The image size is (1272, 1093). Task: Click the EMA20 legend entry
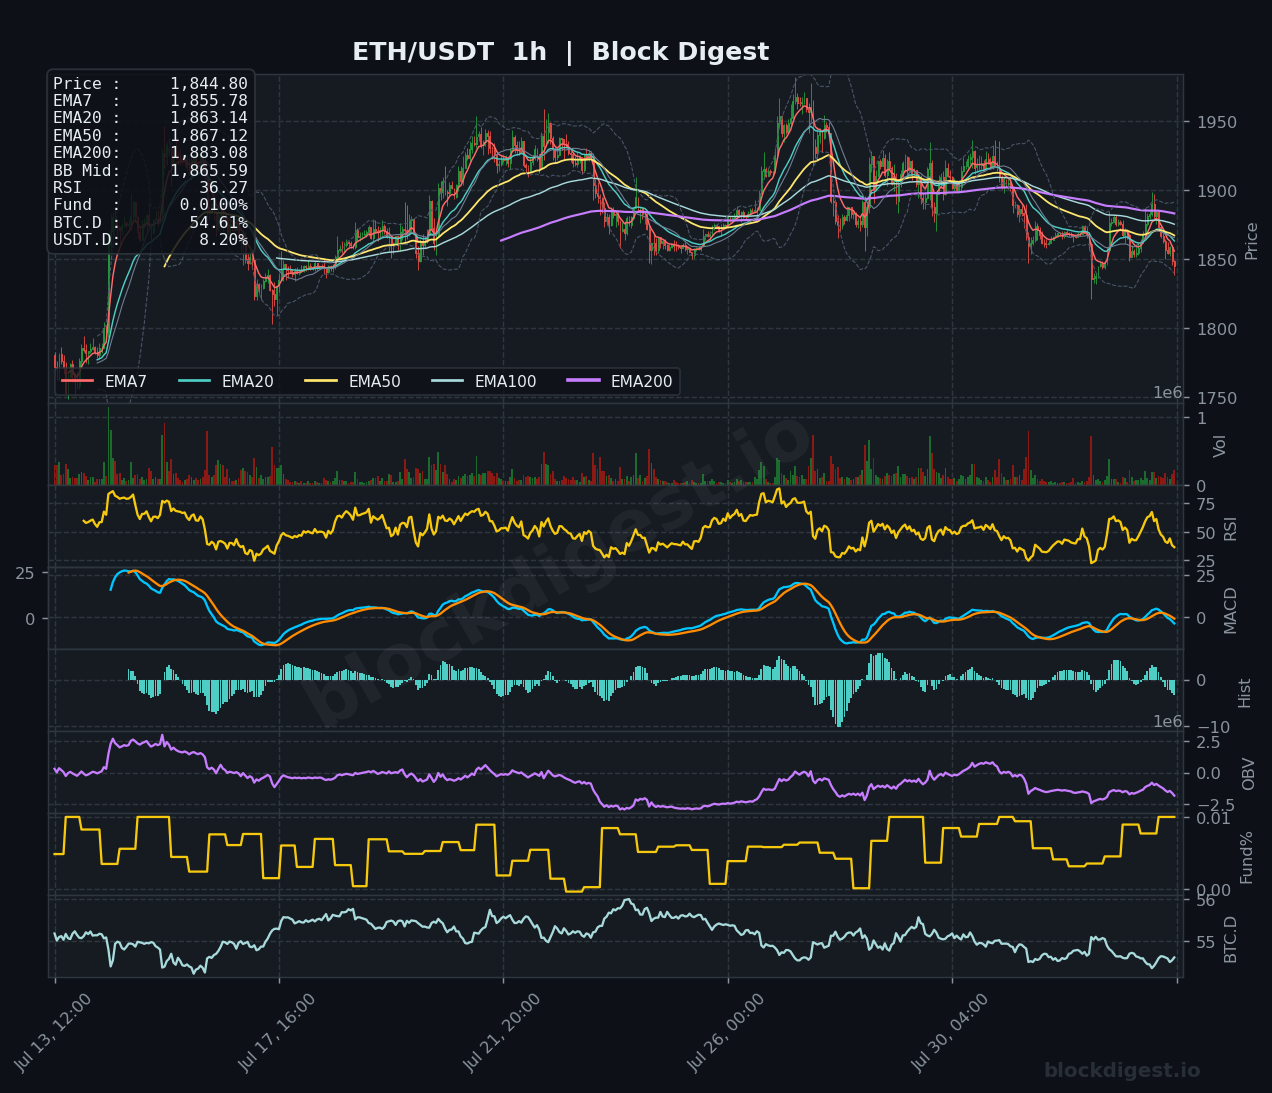point(225,381)
